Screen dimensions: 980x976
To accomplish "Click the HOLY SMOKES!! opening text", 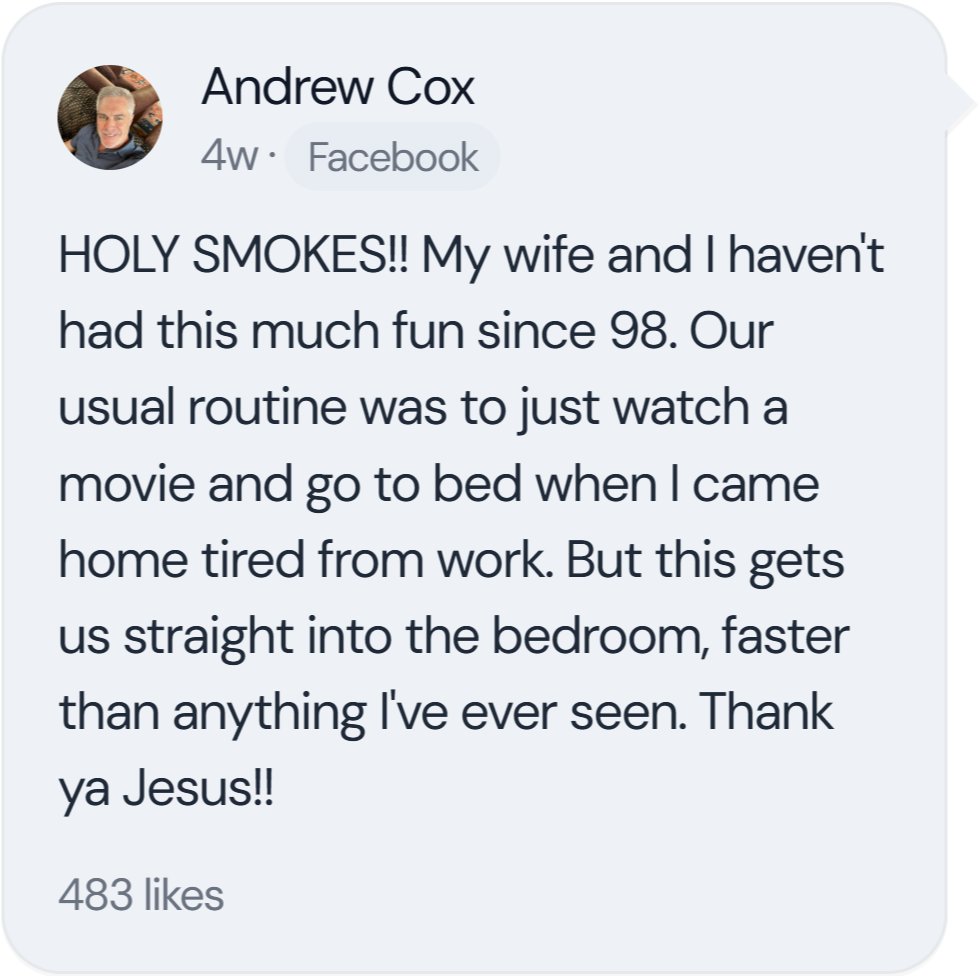I will (234, 257).
